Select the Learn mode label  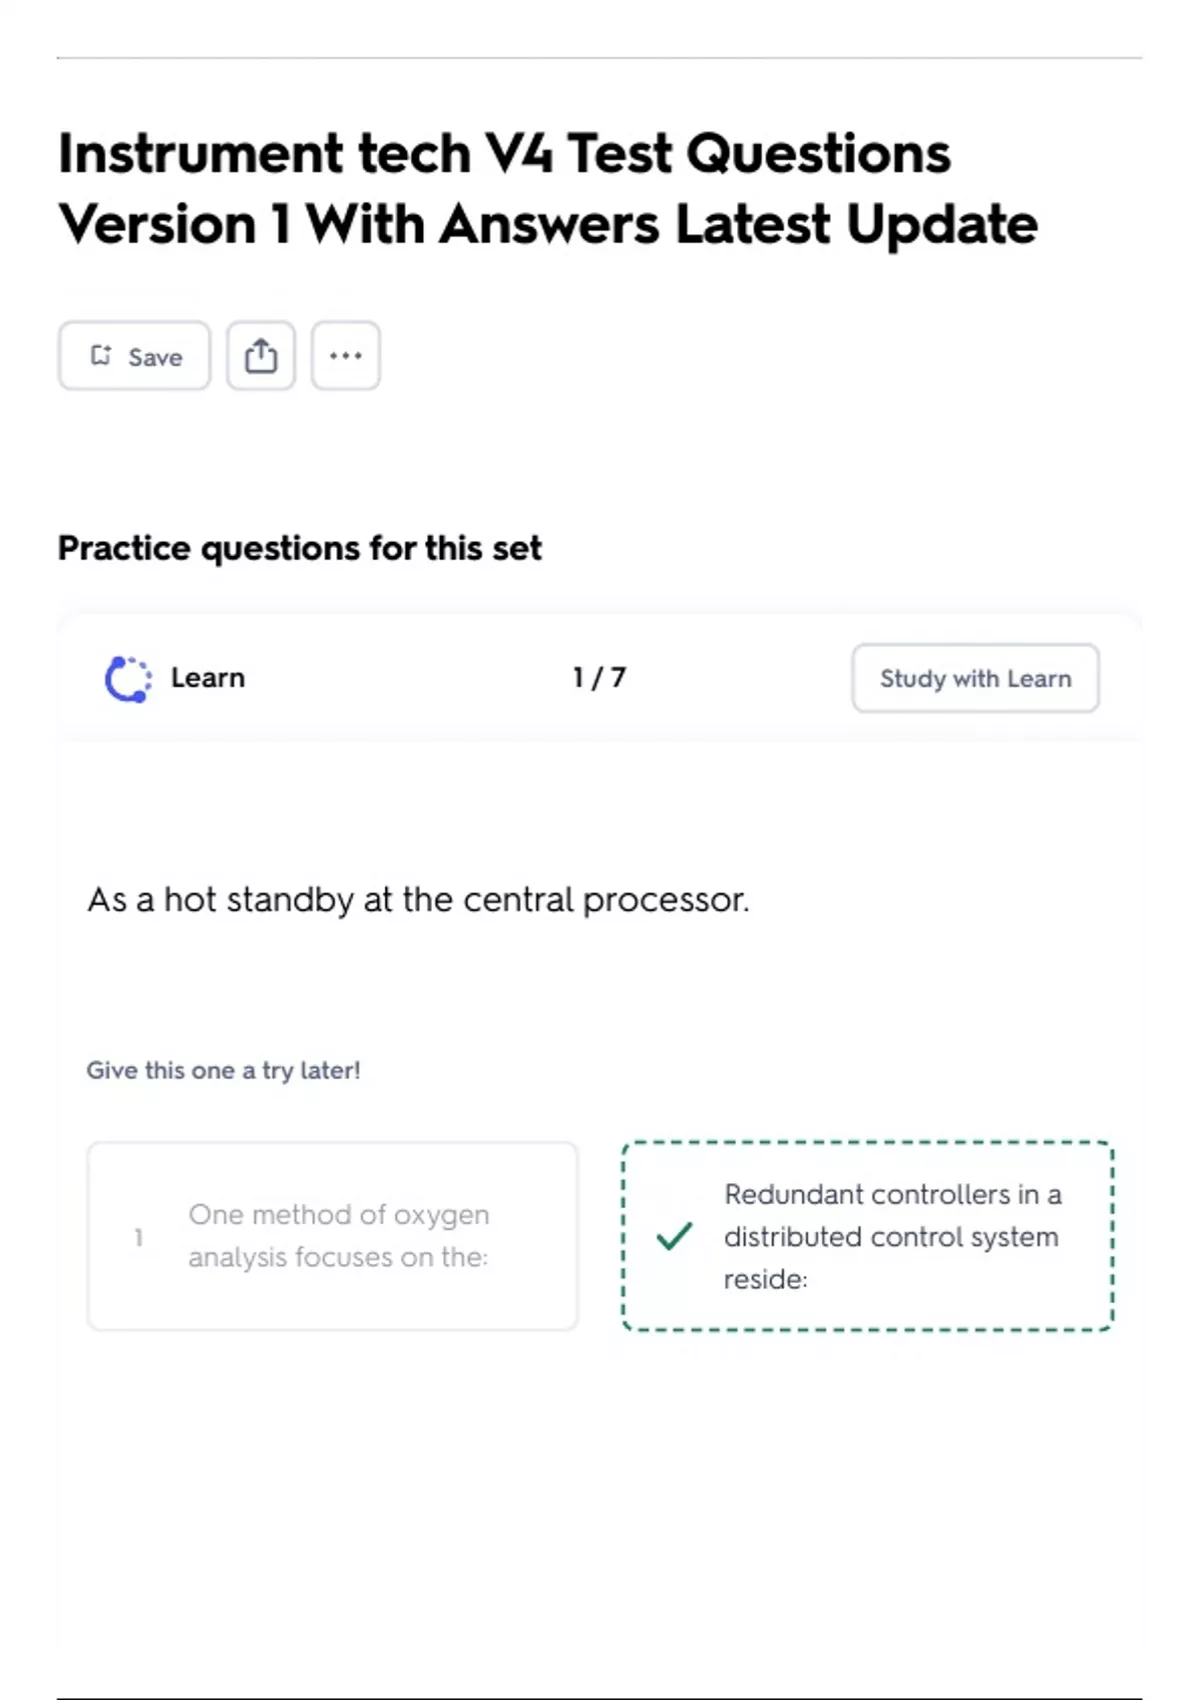click(x=208, y=678)
